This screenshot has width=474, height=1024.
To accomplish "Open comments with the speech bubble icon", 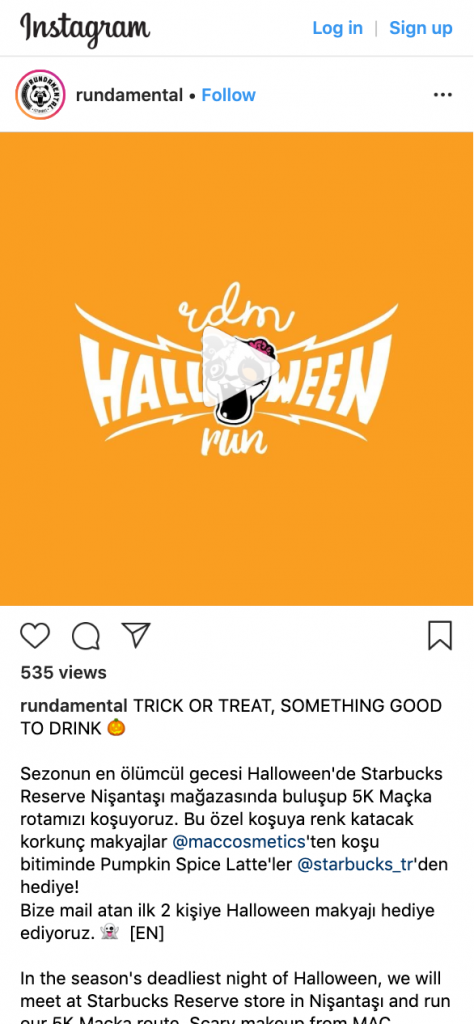I will click(x=86, y=635).
